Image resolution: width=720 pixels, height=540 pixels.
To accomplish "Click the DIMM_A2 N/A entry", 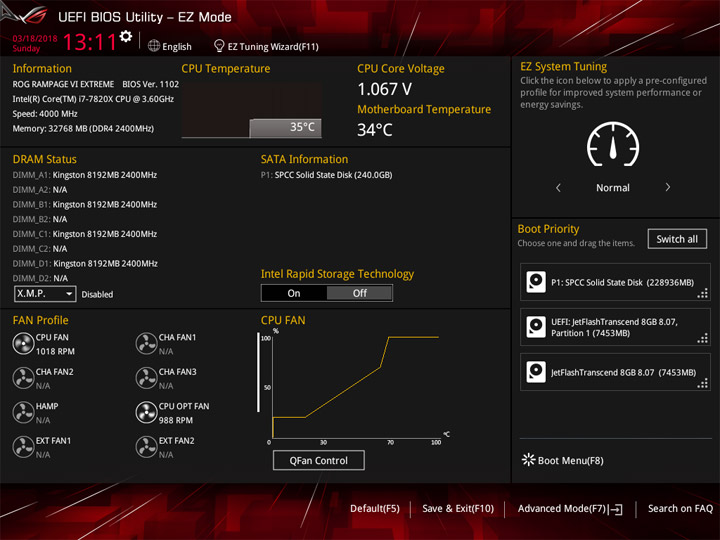I will point(39,190).
